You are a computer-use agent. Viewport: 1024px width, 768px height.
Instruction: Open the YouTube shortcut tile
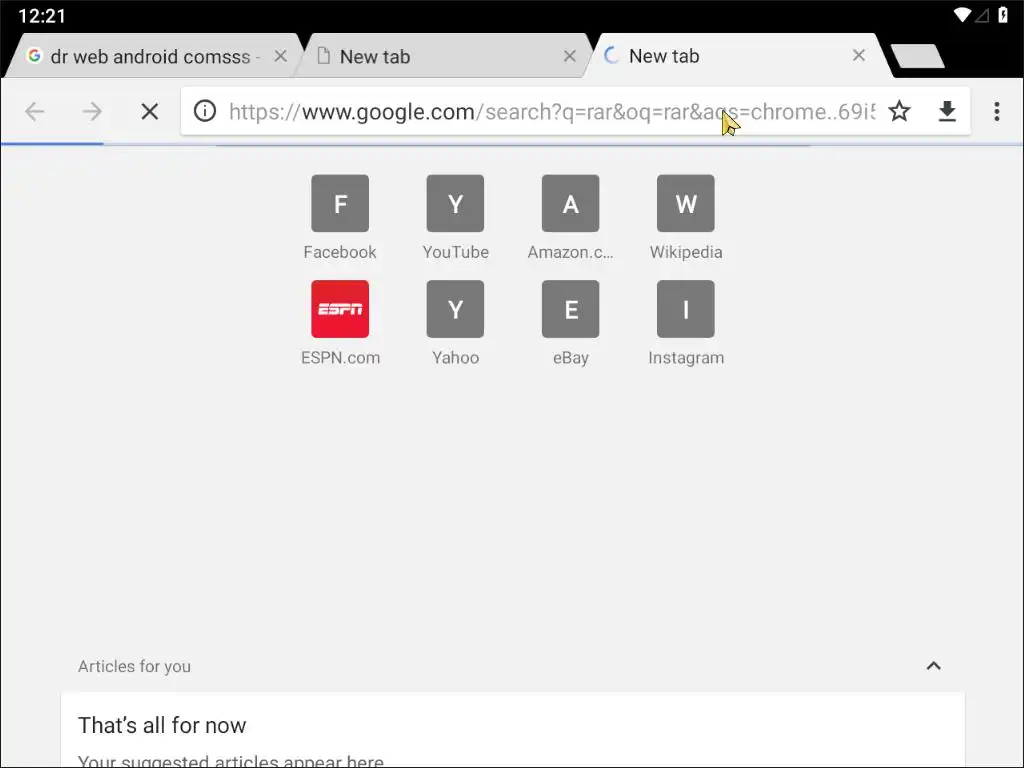click(455, 217)
